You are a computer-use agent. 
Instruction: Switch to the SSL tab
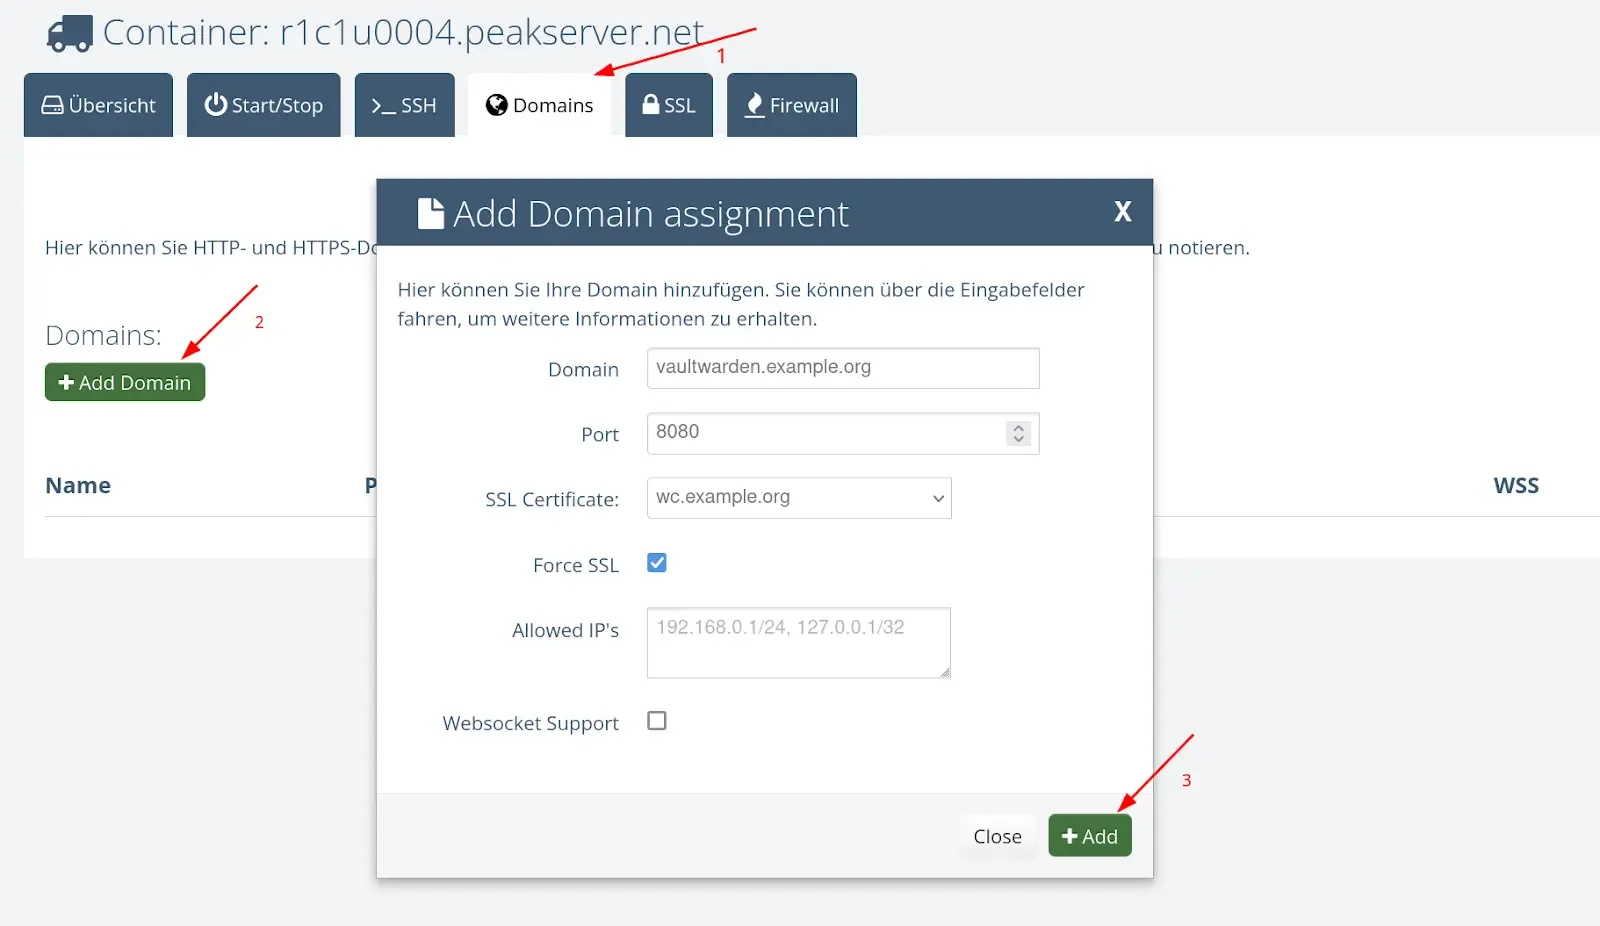[668, 104]
